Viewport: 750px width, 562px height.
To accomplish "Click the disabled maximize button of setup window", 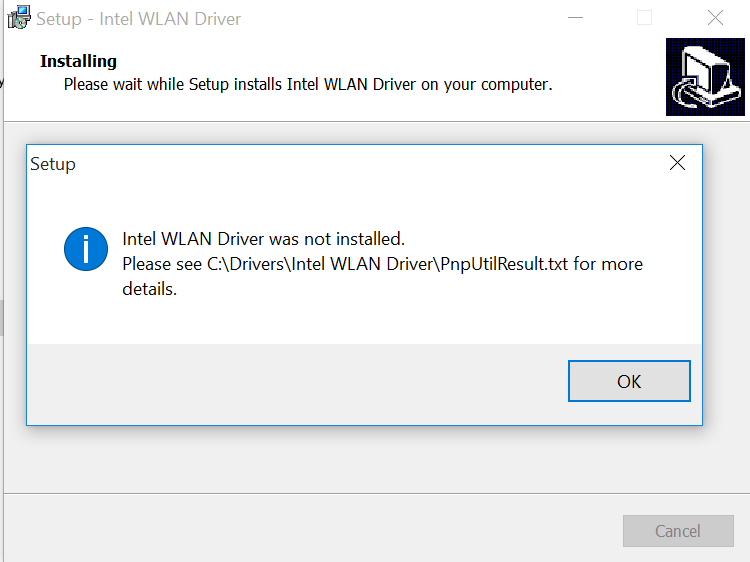I will pos(644,18).
